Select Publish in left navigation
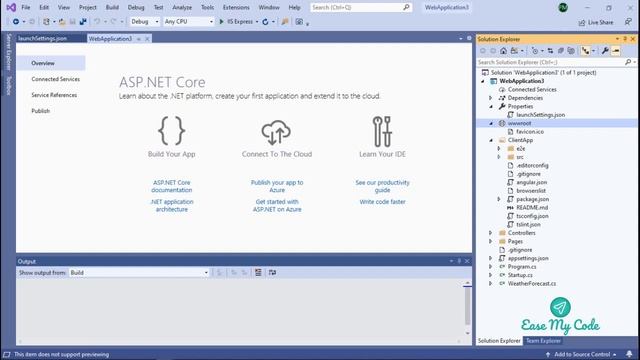 (40, 111)
